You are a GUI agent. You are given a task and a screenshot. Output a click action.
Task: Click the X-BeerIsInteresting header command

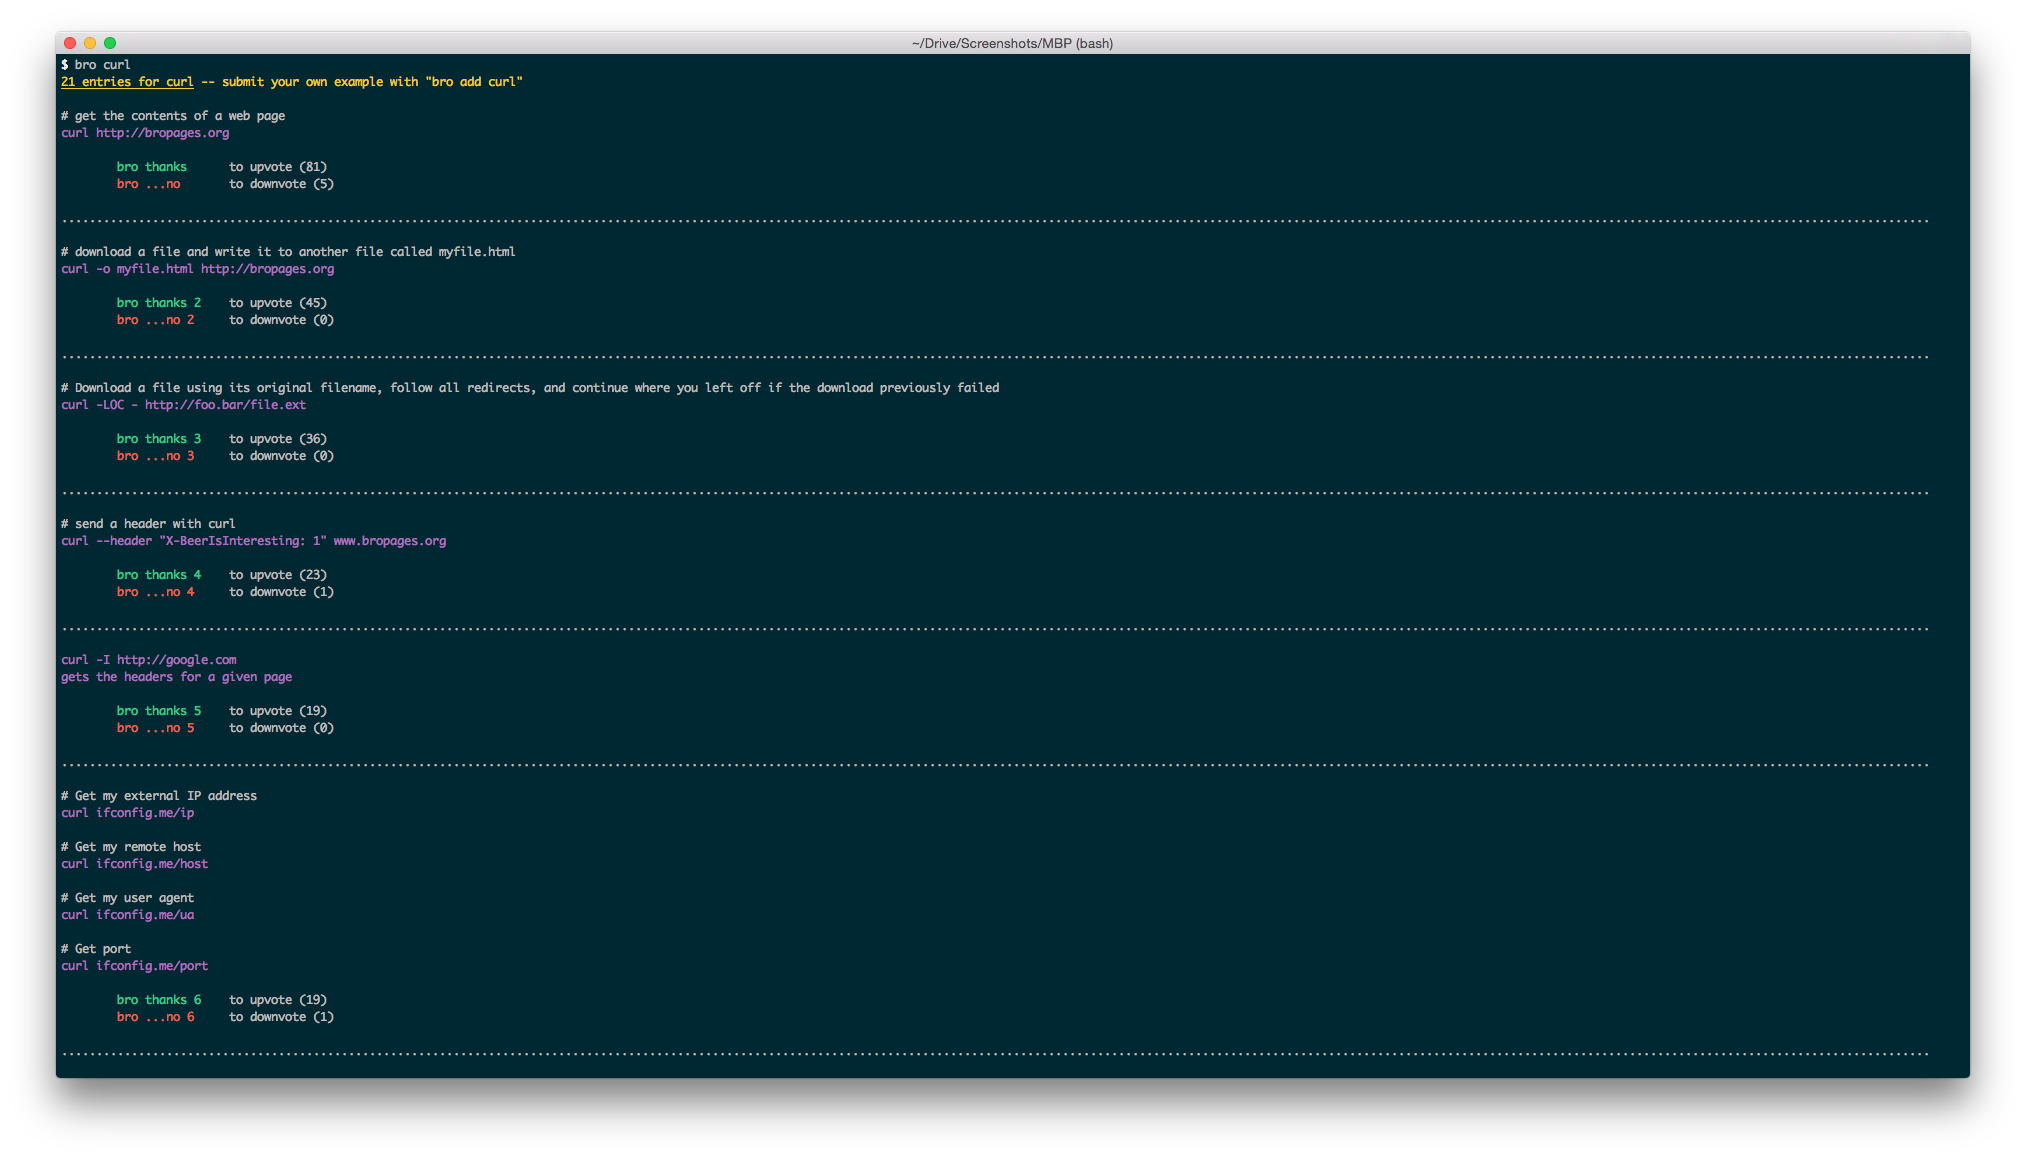[253, 541]
